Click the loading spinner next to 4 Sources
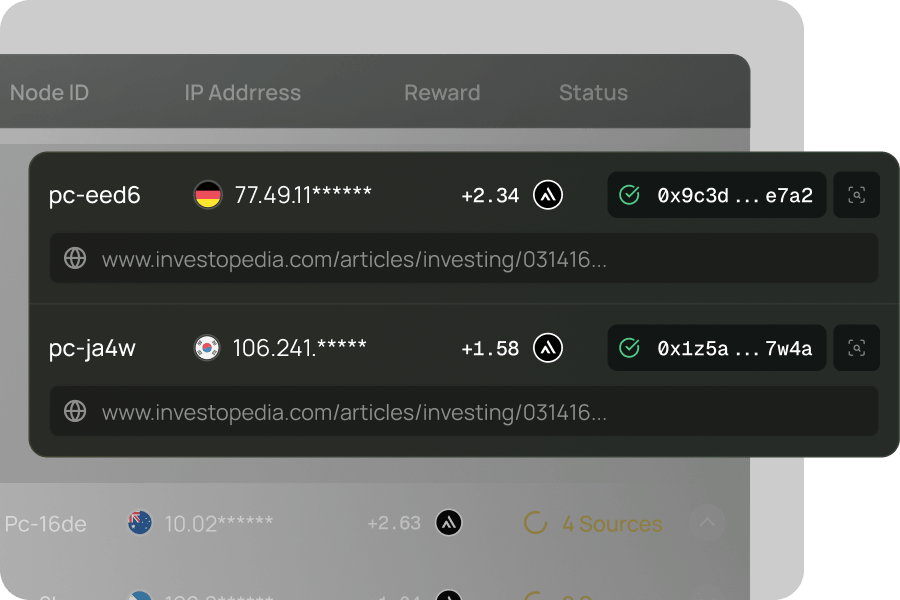The image size is (900, 600). coord(536,523)
